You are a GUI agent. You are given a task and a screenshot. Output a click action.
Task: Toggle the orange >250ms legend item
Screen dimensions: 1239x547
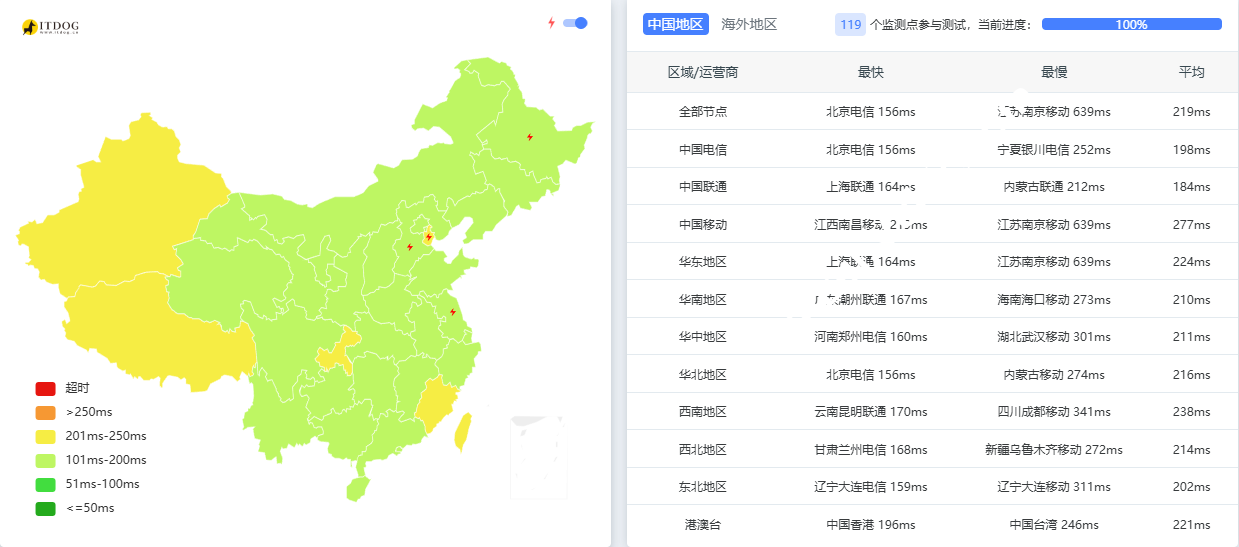click(x=46, y=412)
